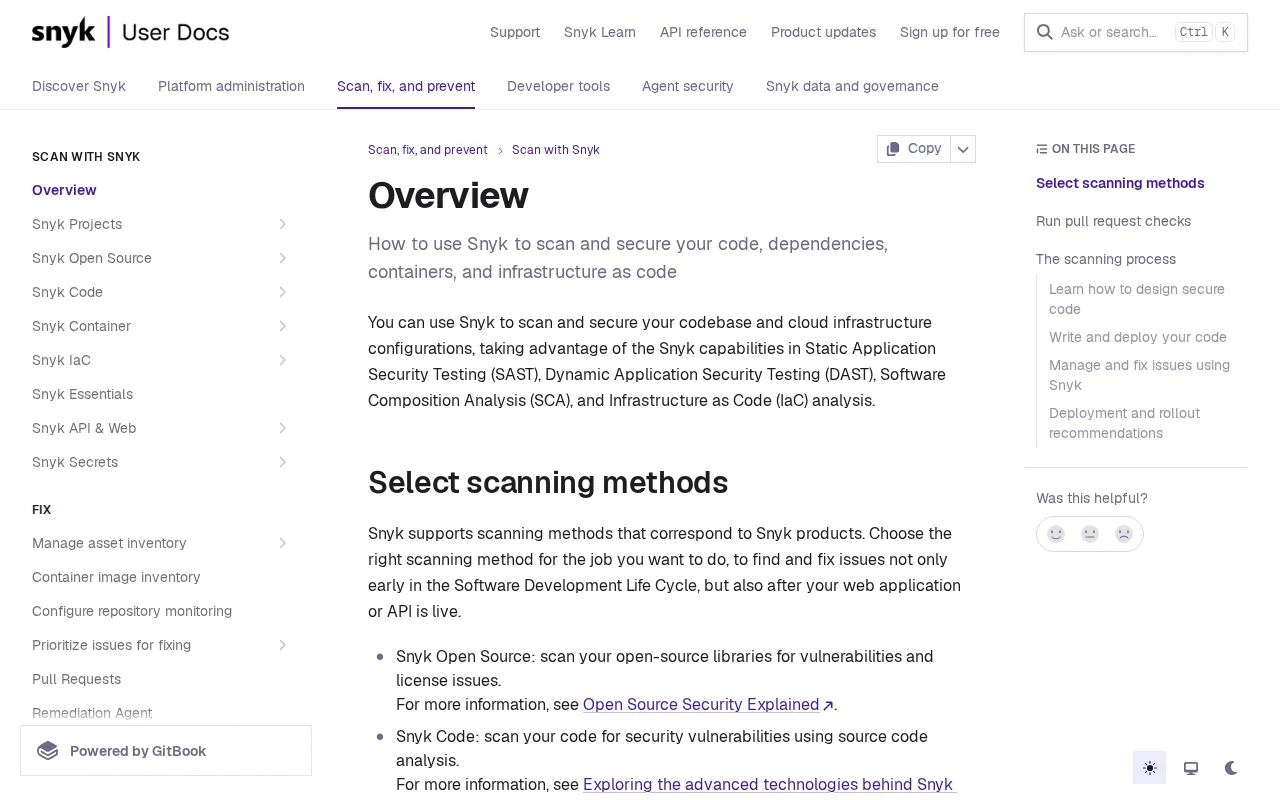Open Remediation Agent sidebar page
This screenshot has width=1280, height=800.
92,713
